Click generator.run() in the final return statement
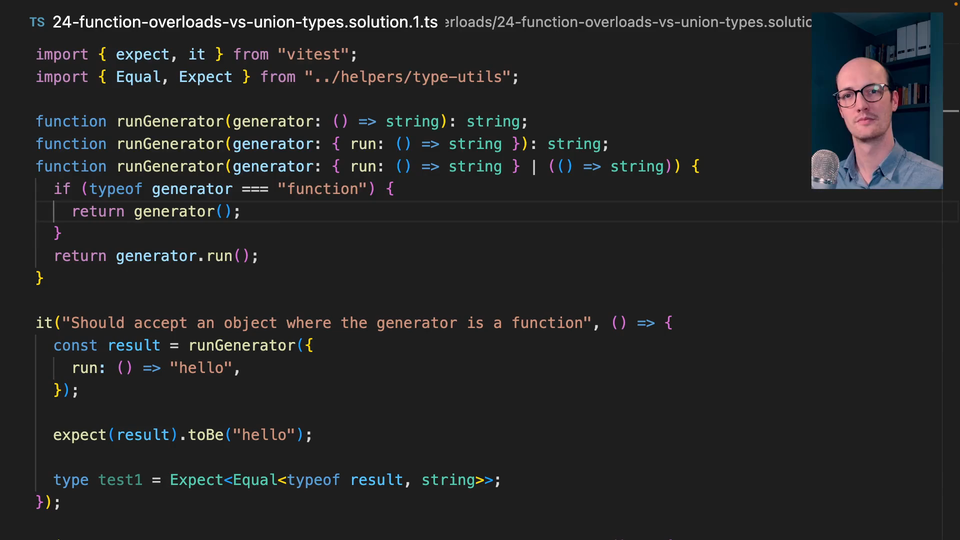This screenshot has width=960, height=540. point(186,256)
